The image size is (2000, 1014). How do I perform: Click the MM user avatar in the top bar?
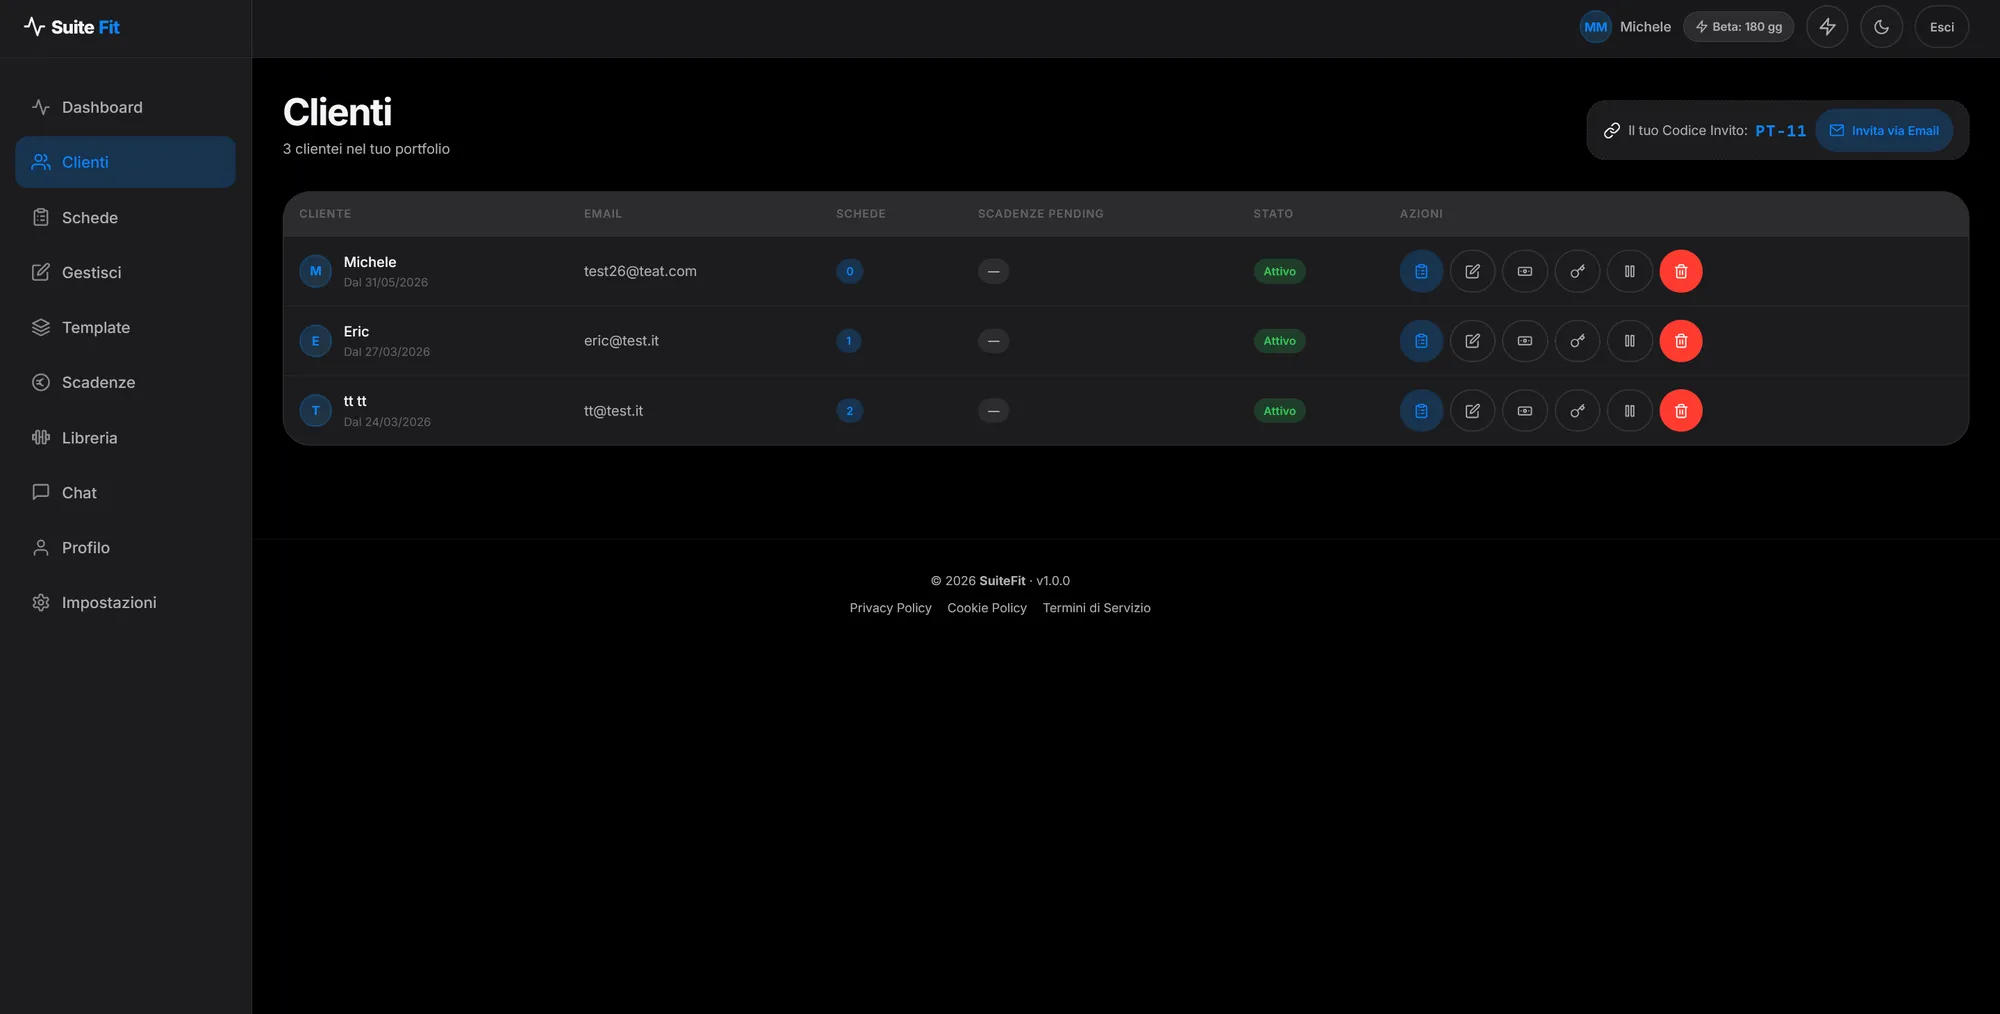[1596, 27]
